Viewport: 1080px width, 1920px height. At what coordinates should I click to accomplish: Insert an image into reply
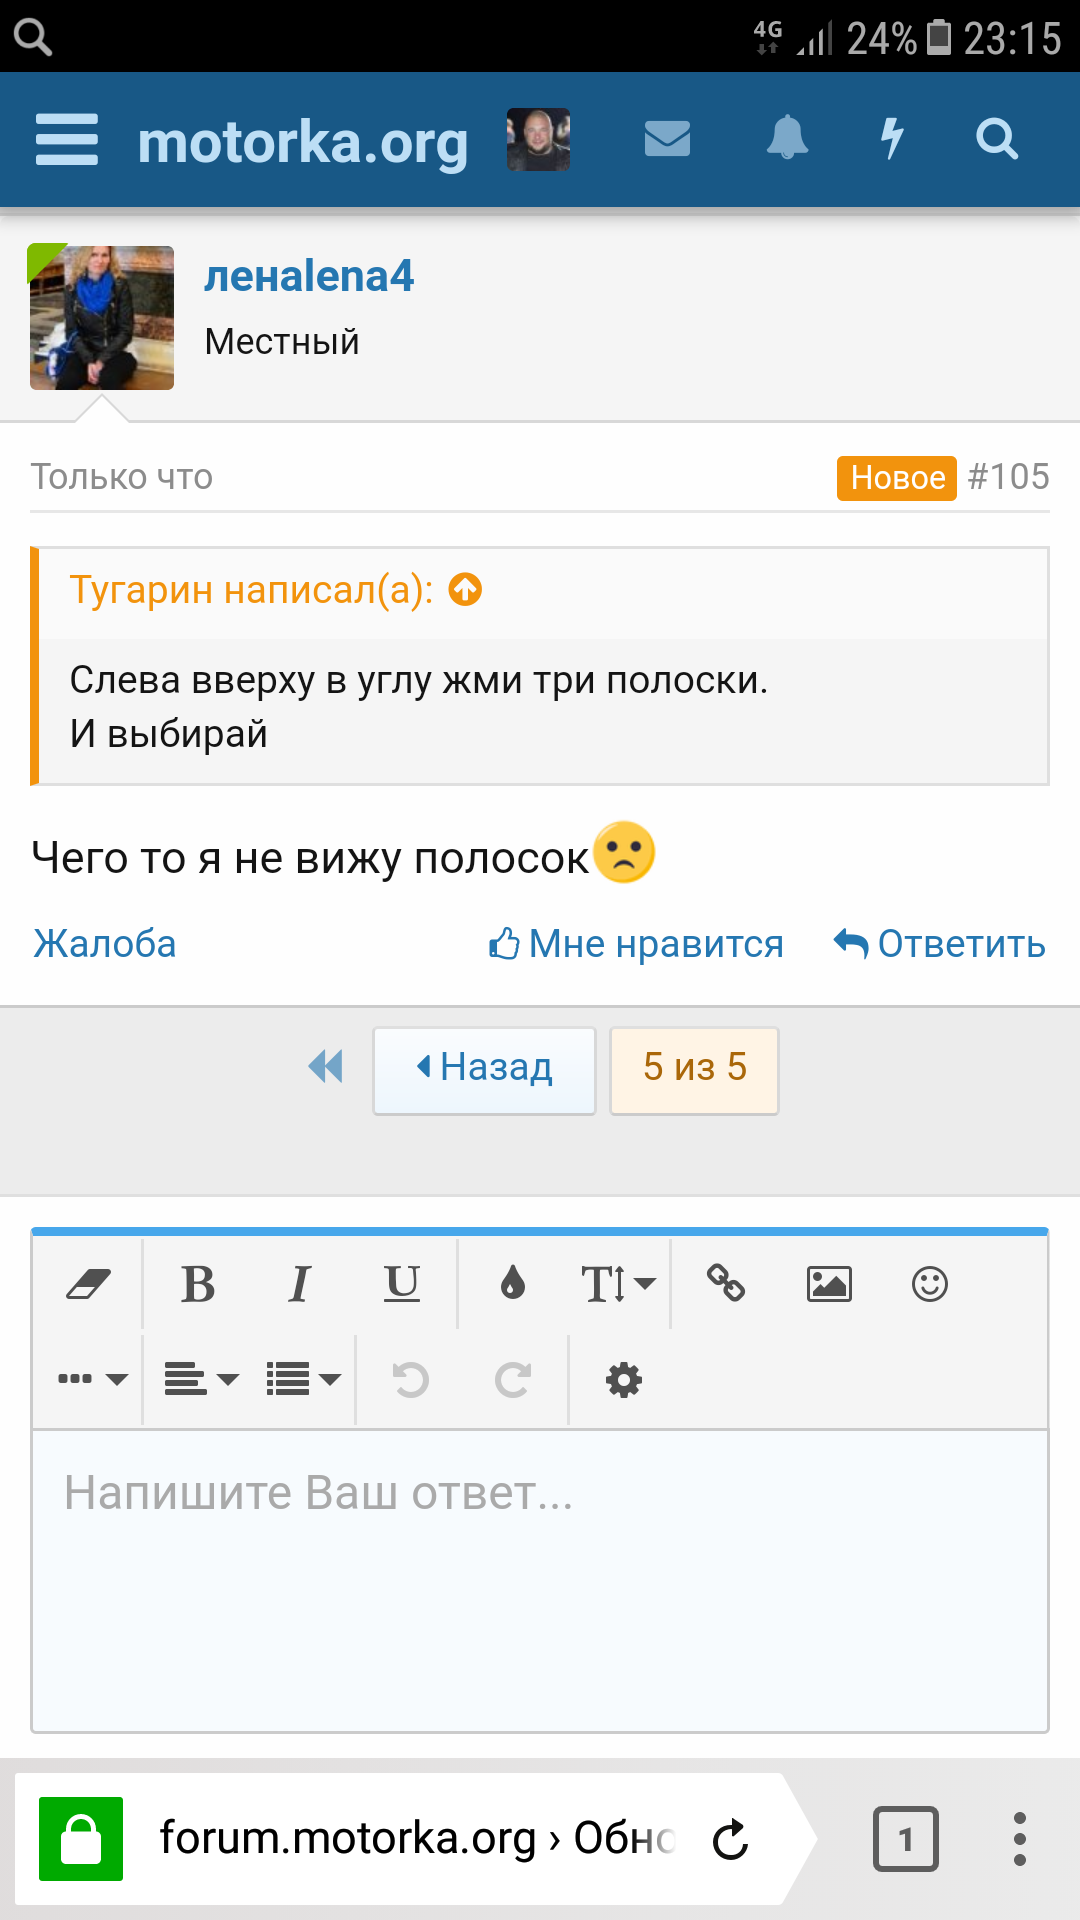tap(829, 1284)
